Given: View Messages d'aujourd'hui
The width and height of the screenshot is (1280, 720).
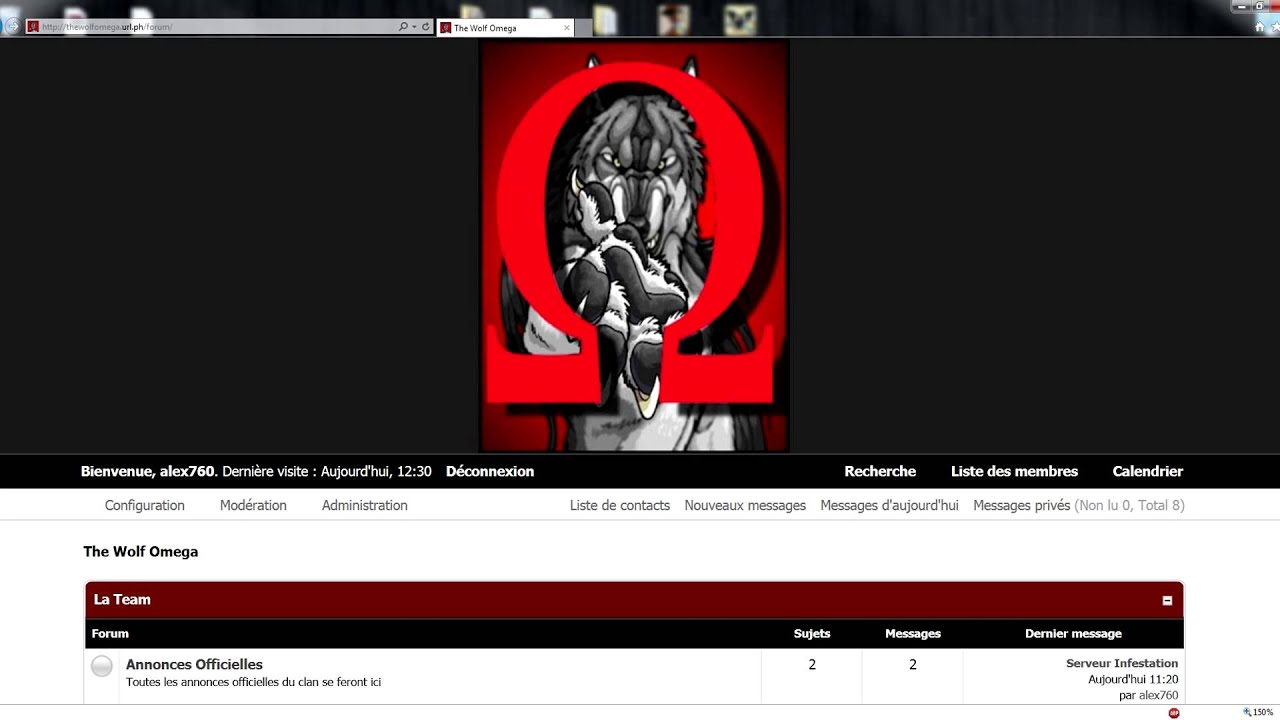Looking at the screenshot, I should pos(889,506).
